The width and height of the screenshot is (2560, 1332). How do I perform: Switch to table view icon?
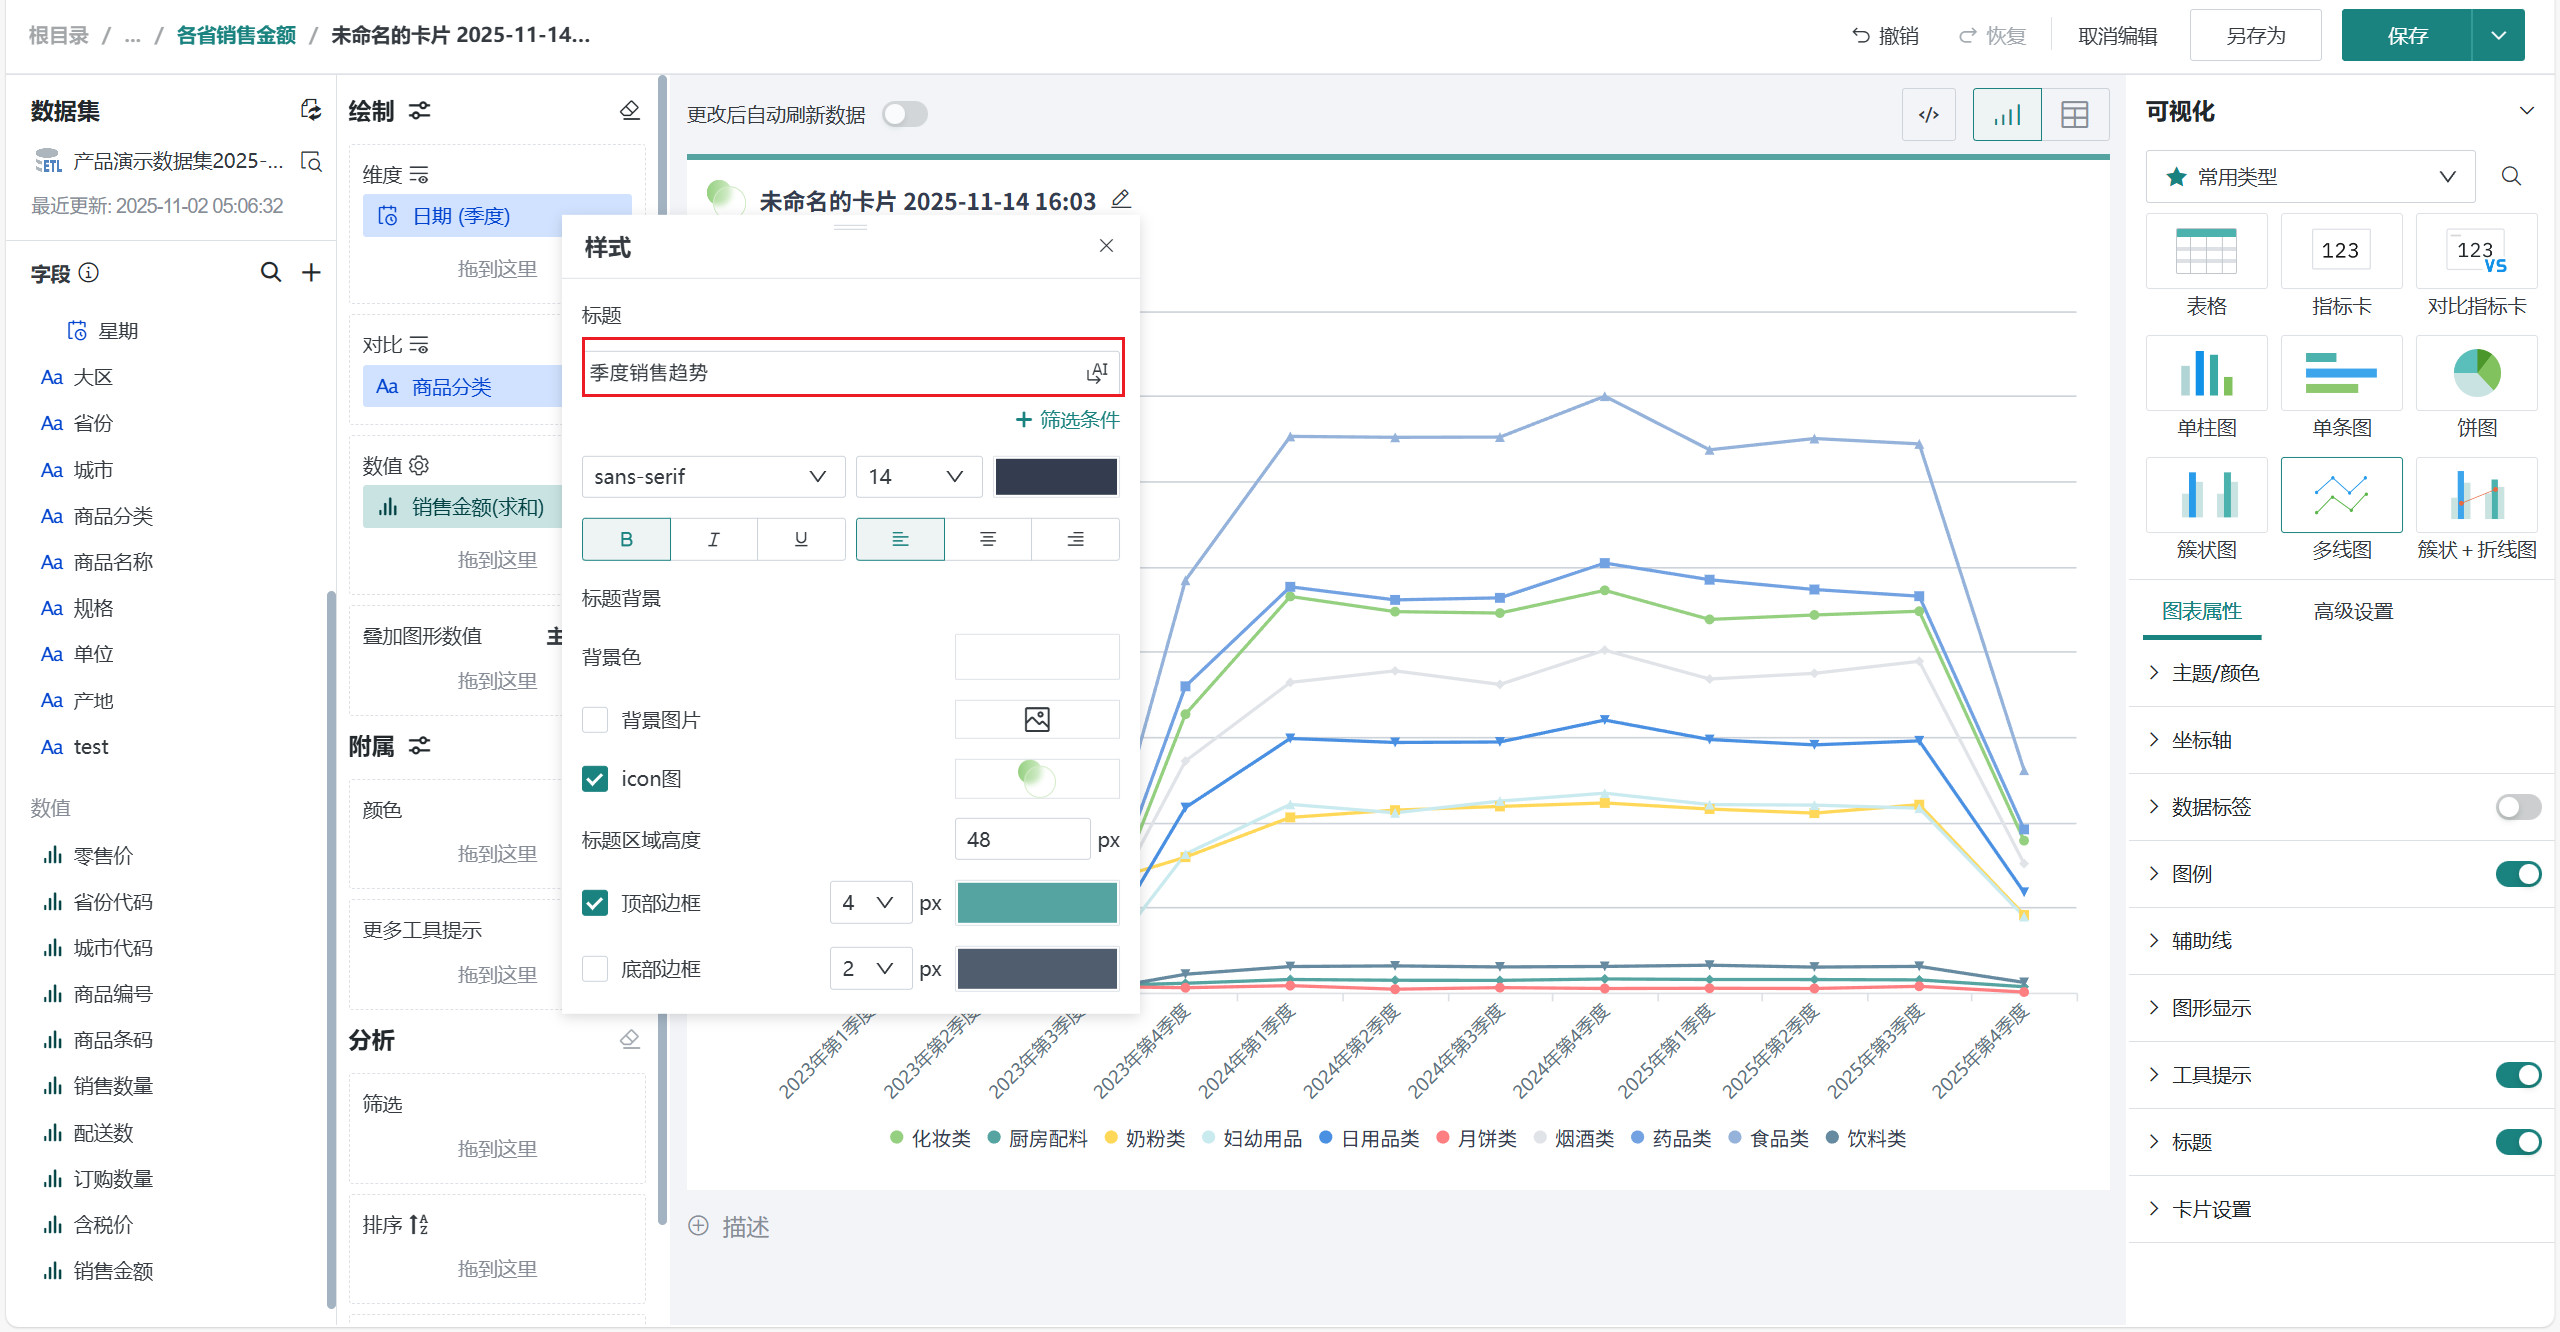click(2074, 115)
